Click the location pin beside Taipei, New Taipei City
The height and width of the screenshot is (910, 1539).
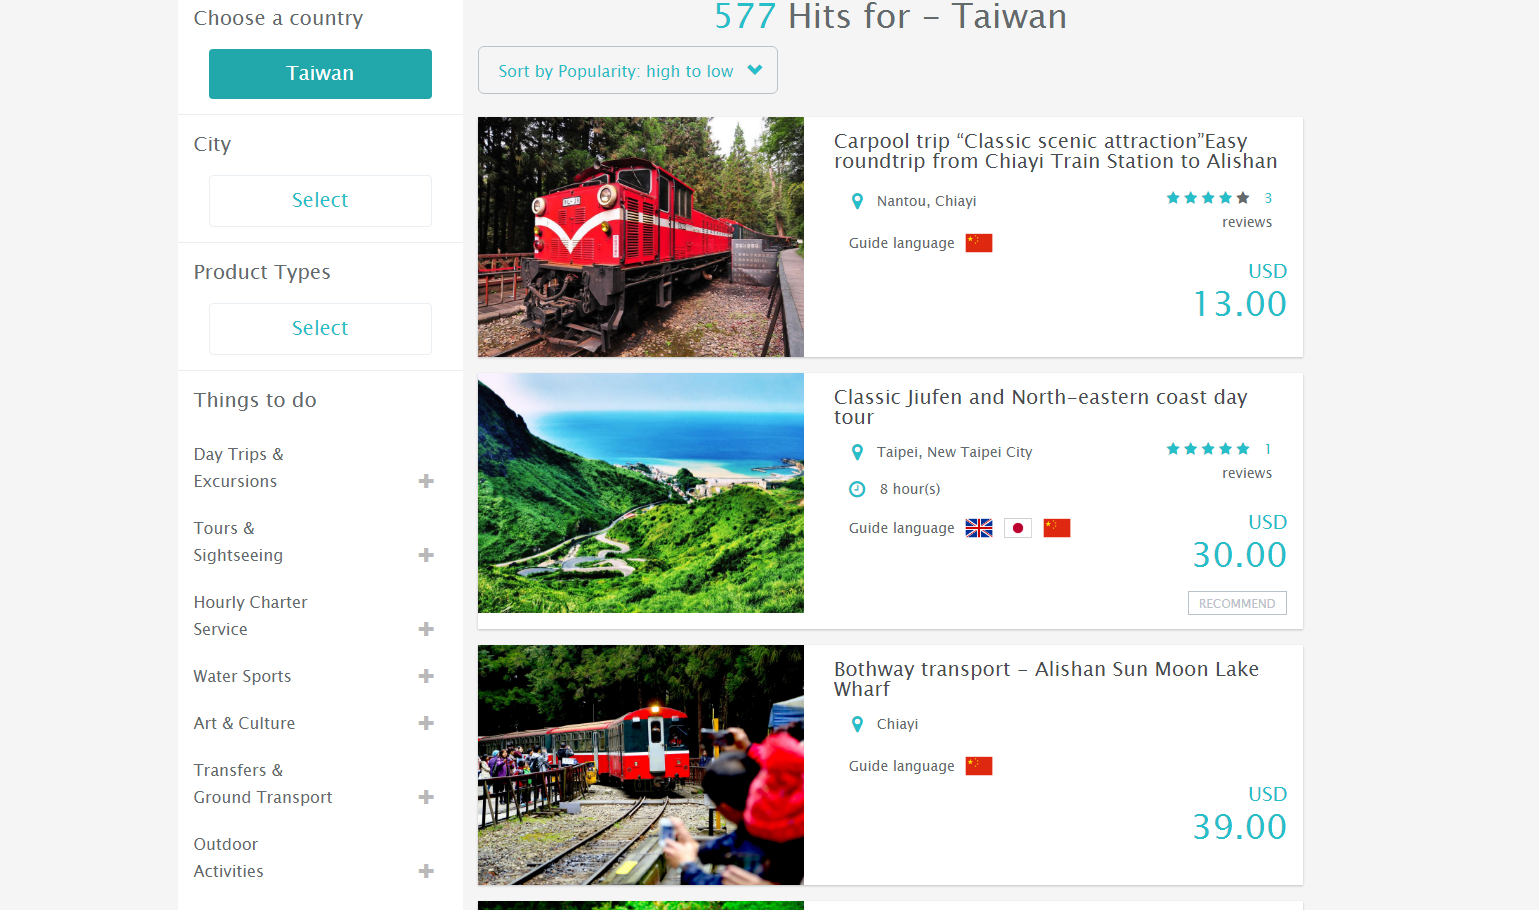[857, 452]
